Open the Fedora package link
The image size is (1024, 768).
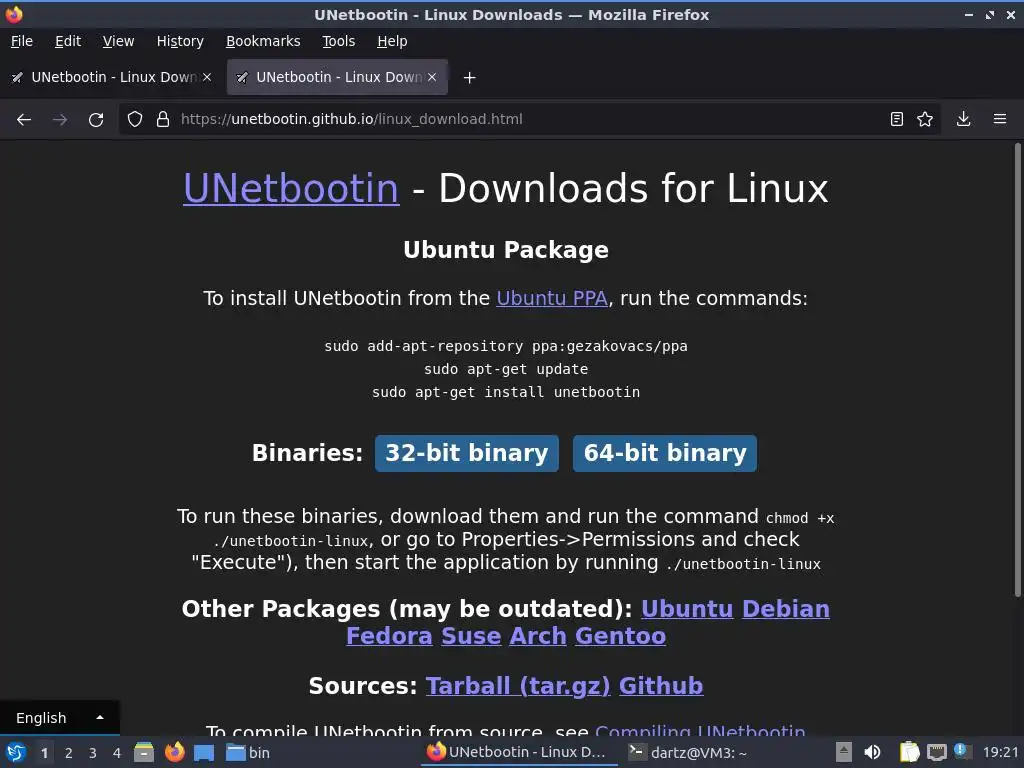389,636
